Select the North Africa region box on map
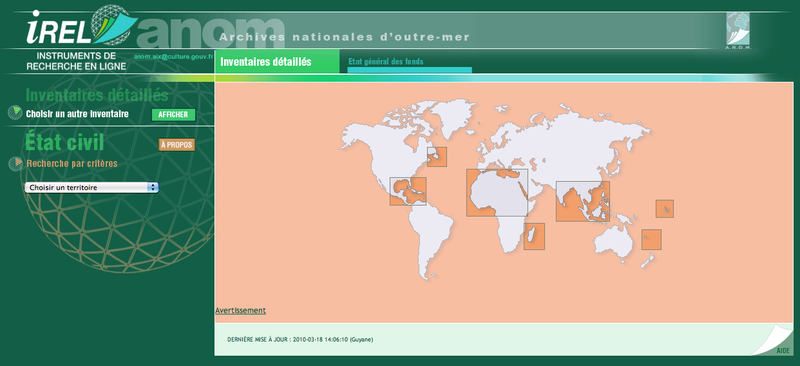This screenshot has height=366, width=800. tap(497, 192)
